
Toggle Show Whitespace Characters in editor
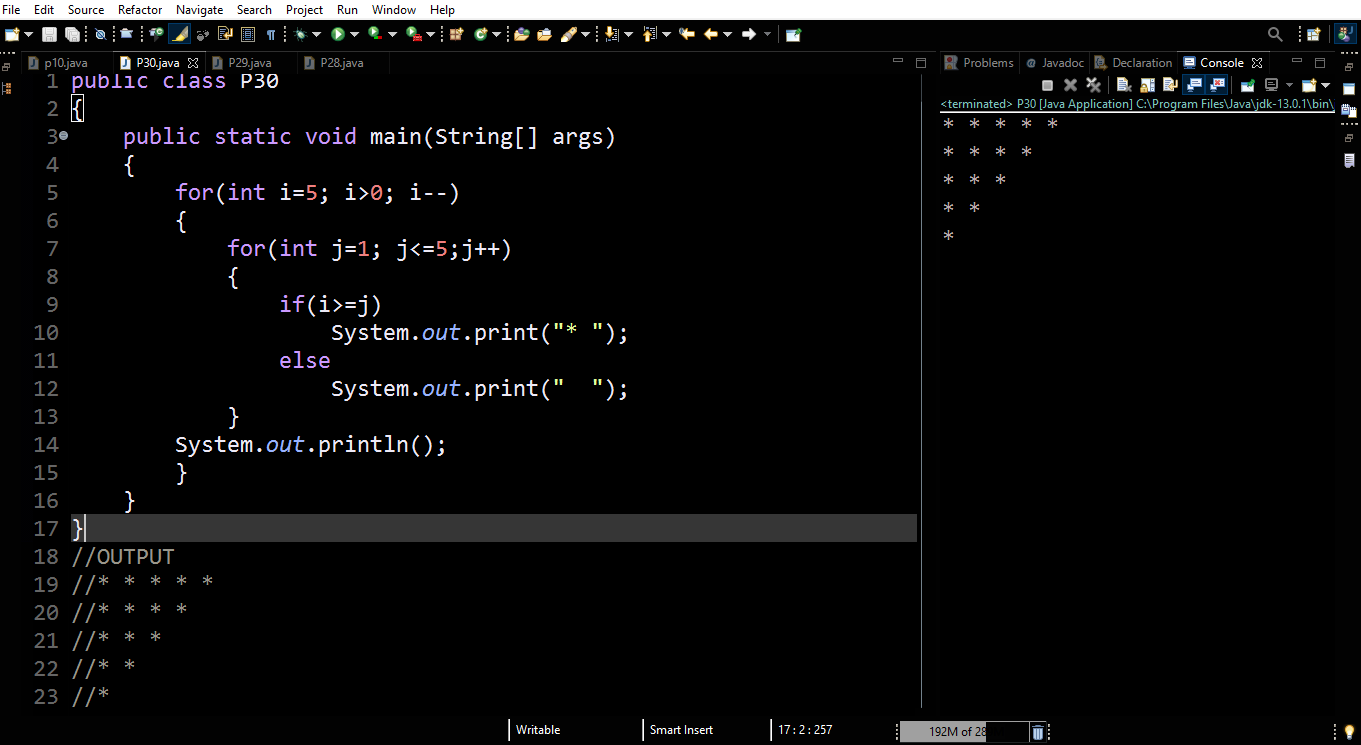(271, 33)
